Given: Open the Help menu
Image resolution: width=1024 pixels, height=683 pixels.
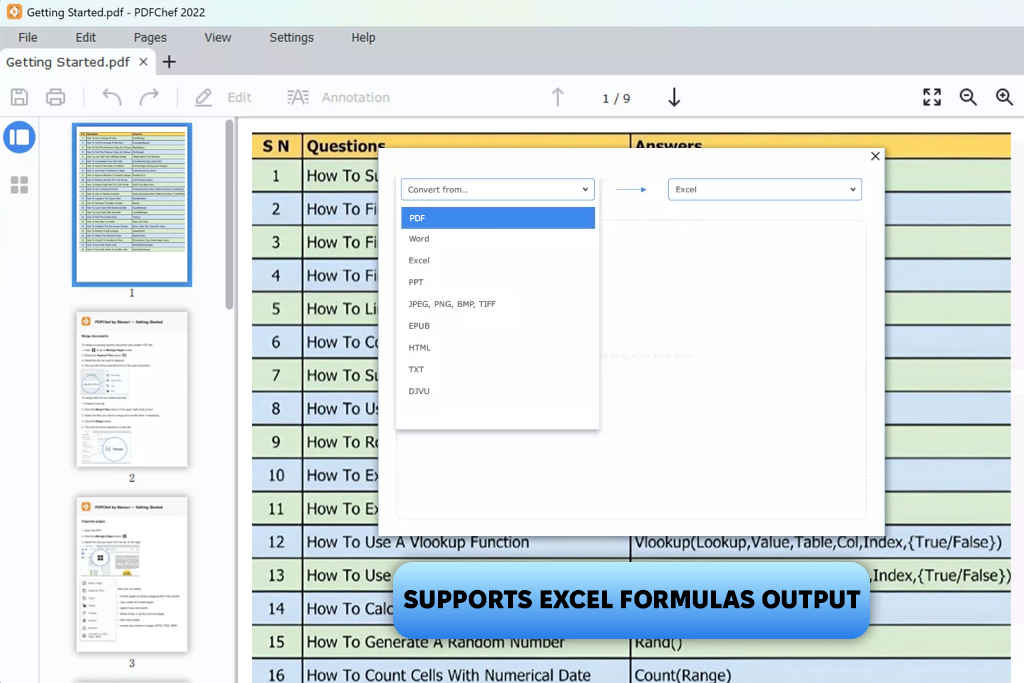Looking at the screenshot, I should click(x=363, y=37).
